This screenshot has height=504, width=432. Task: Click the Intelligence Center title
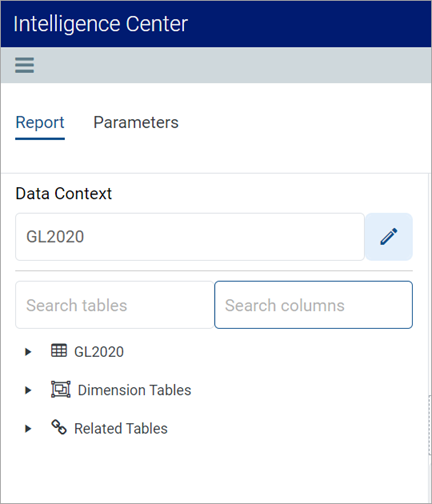100,24
